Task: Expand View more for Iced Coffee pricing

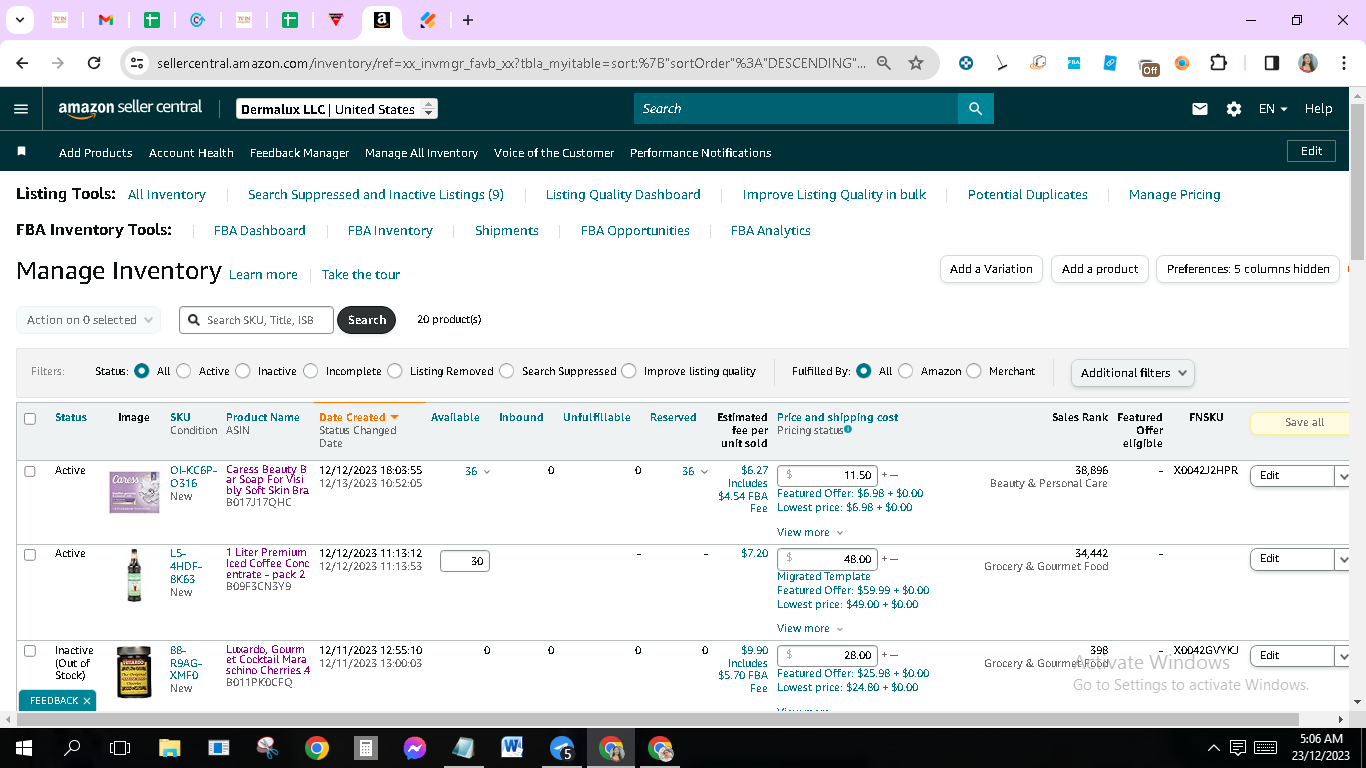Action: click(810, 628)
